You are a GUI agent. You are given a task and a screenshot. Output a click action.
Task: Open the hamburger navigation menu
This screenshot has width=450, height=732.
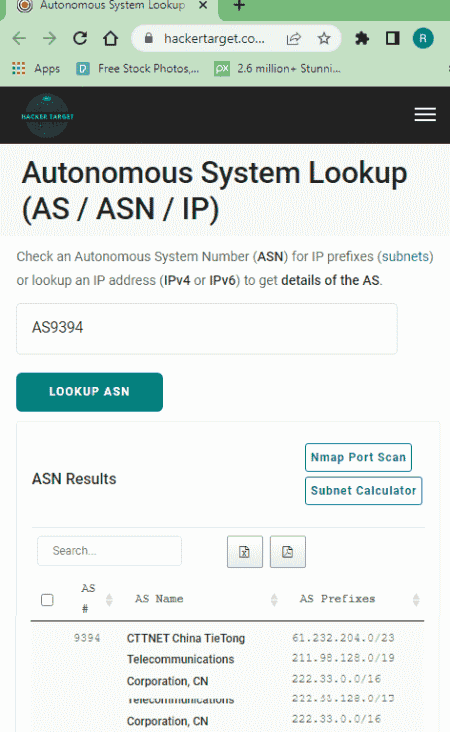tap(425, 115)
